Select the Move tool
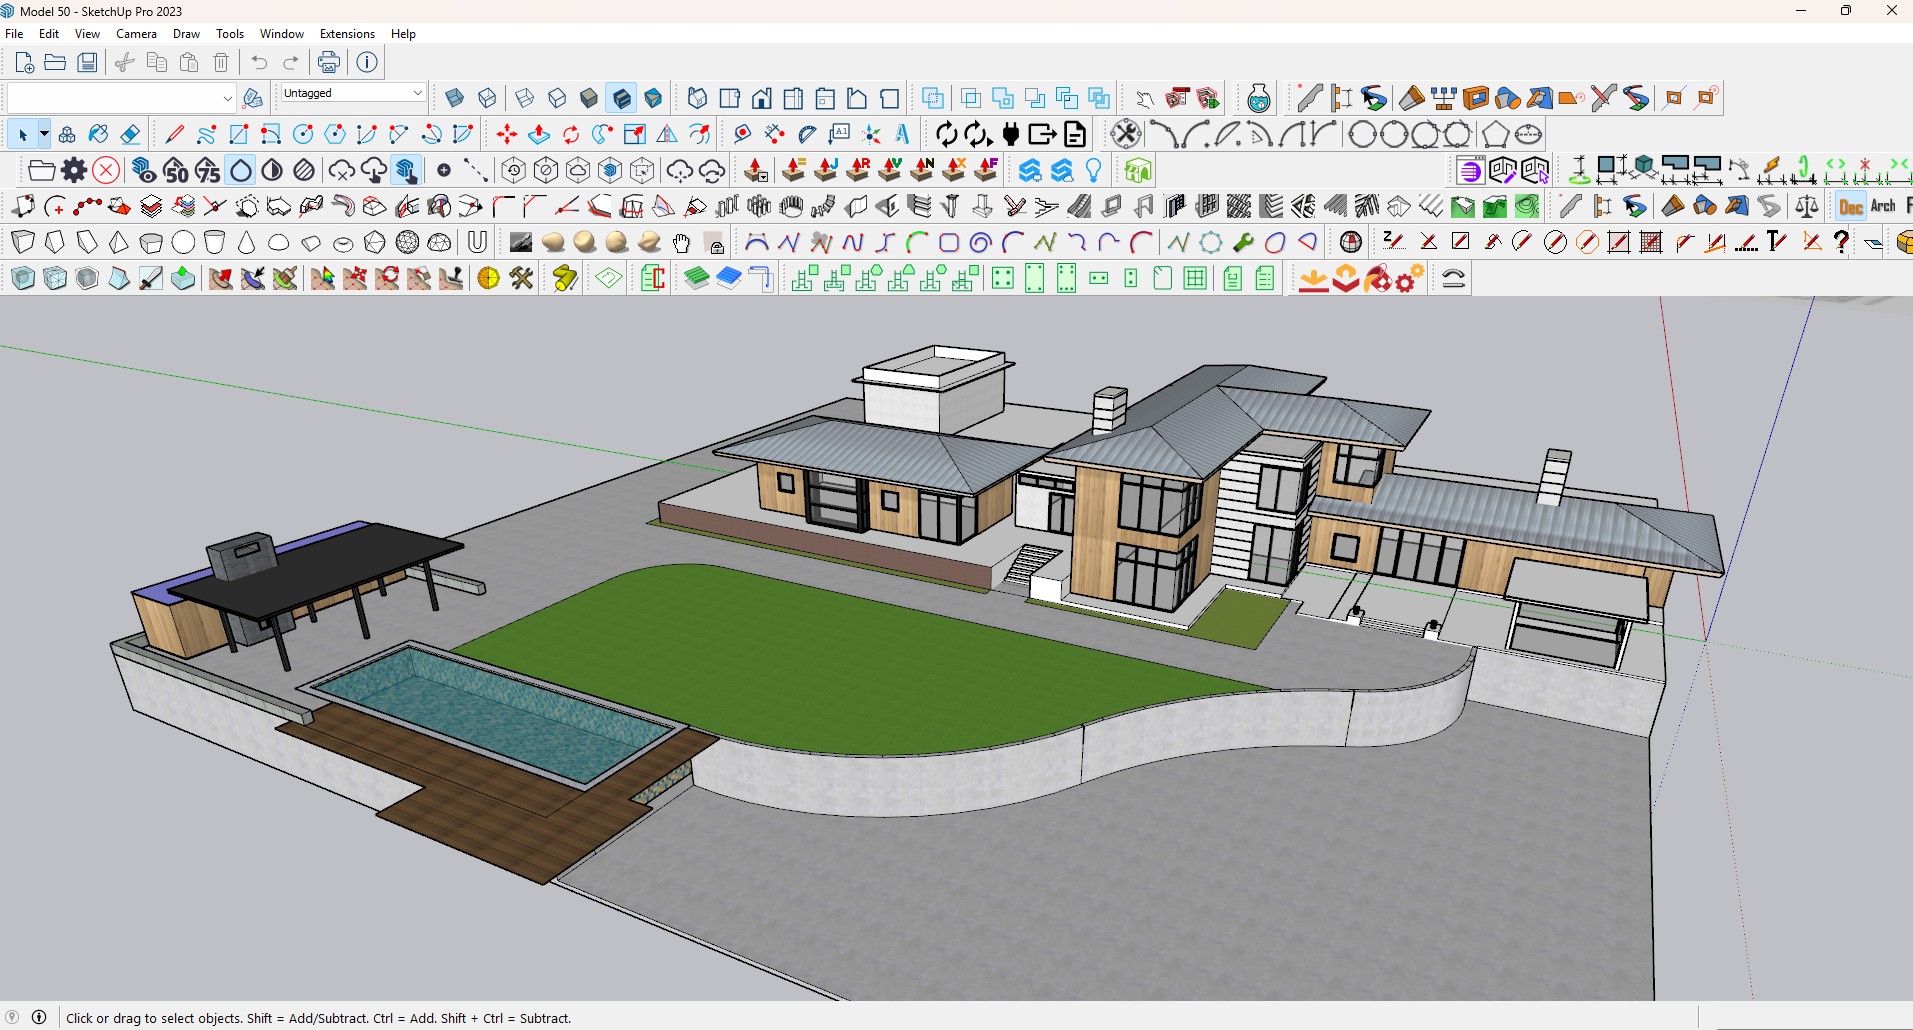The height and width of the screenshot is (1030, 1913). [507, 134]
